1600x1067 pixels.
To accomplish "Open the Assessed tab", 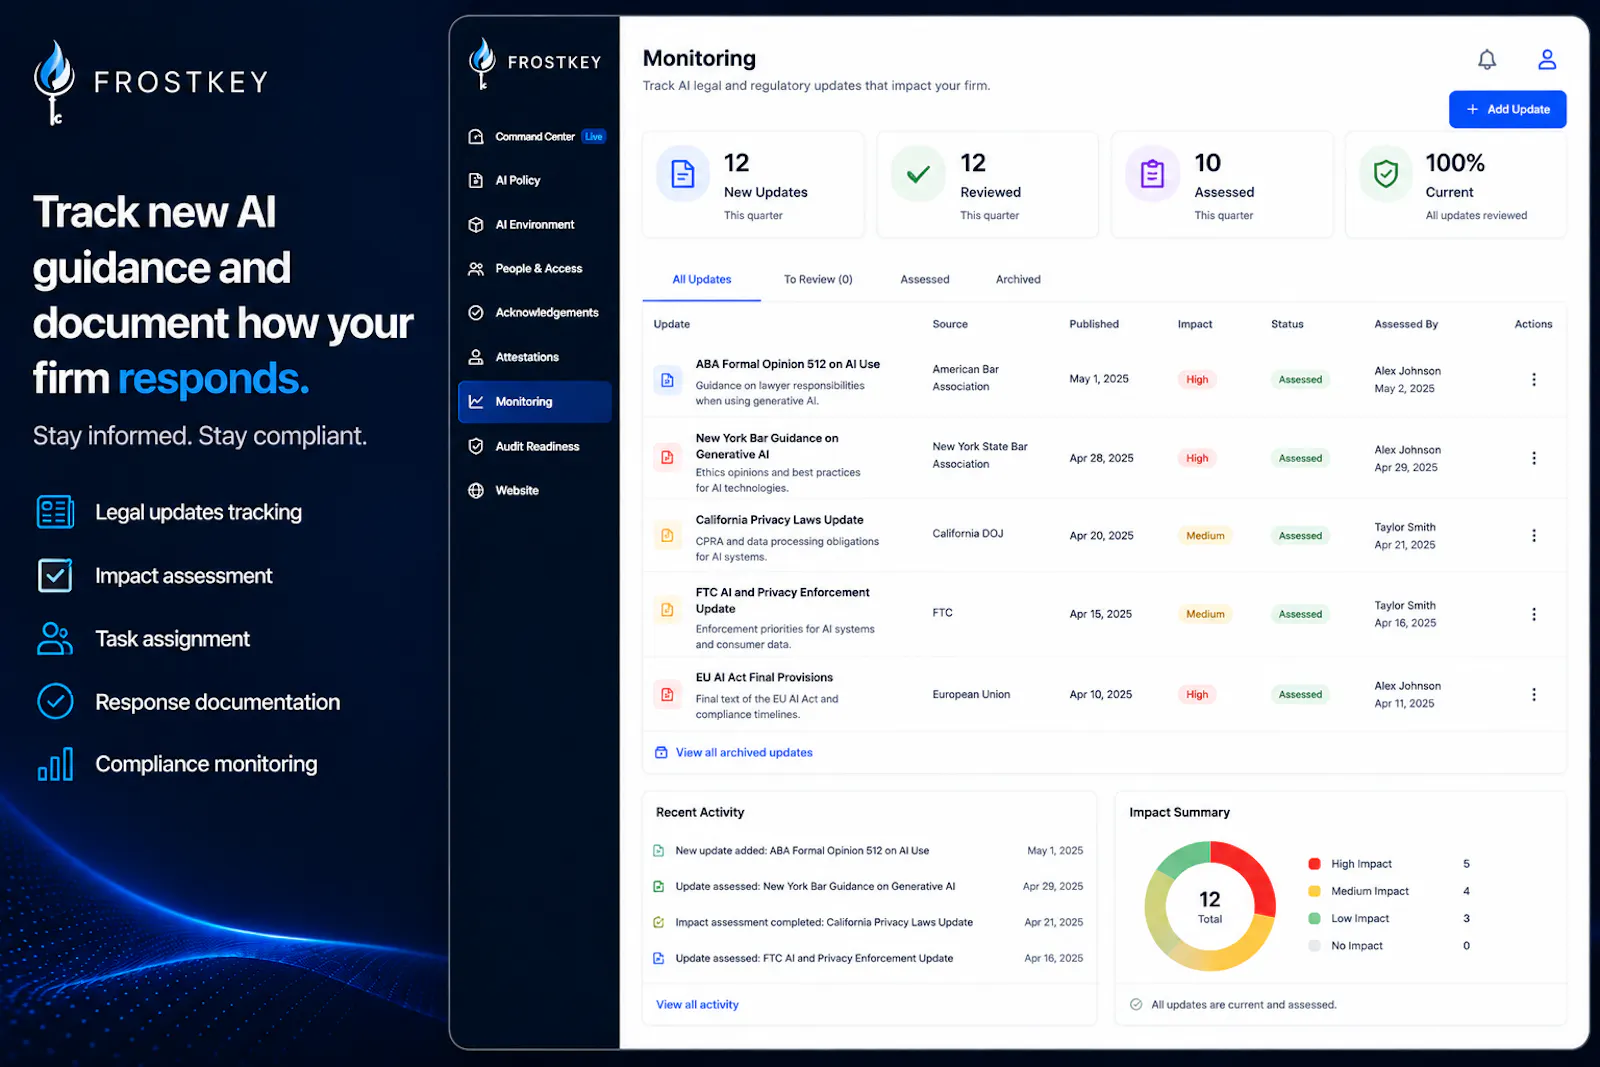I will click(925, 279).
